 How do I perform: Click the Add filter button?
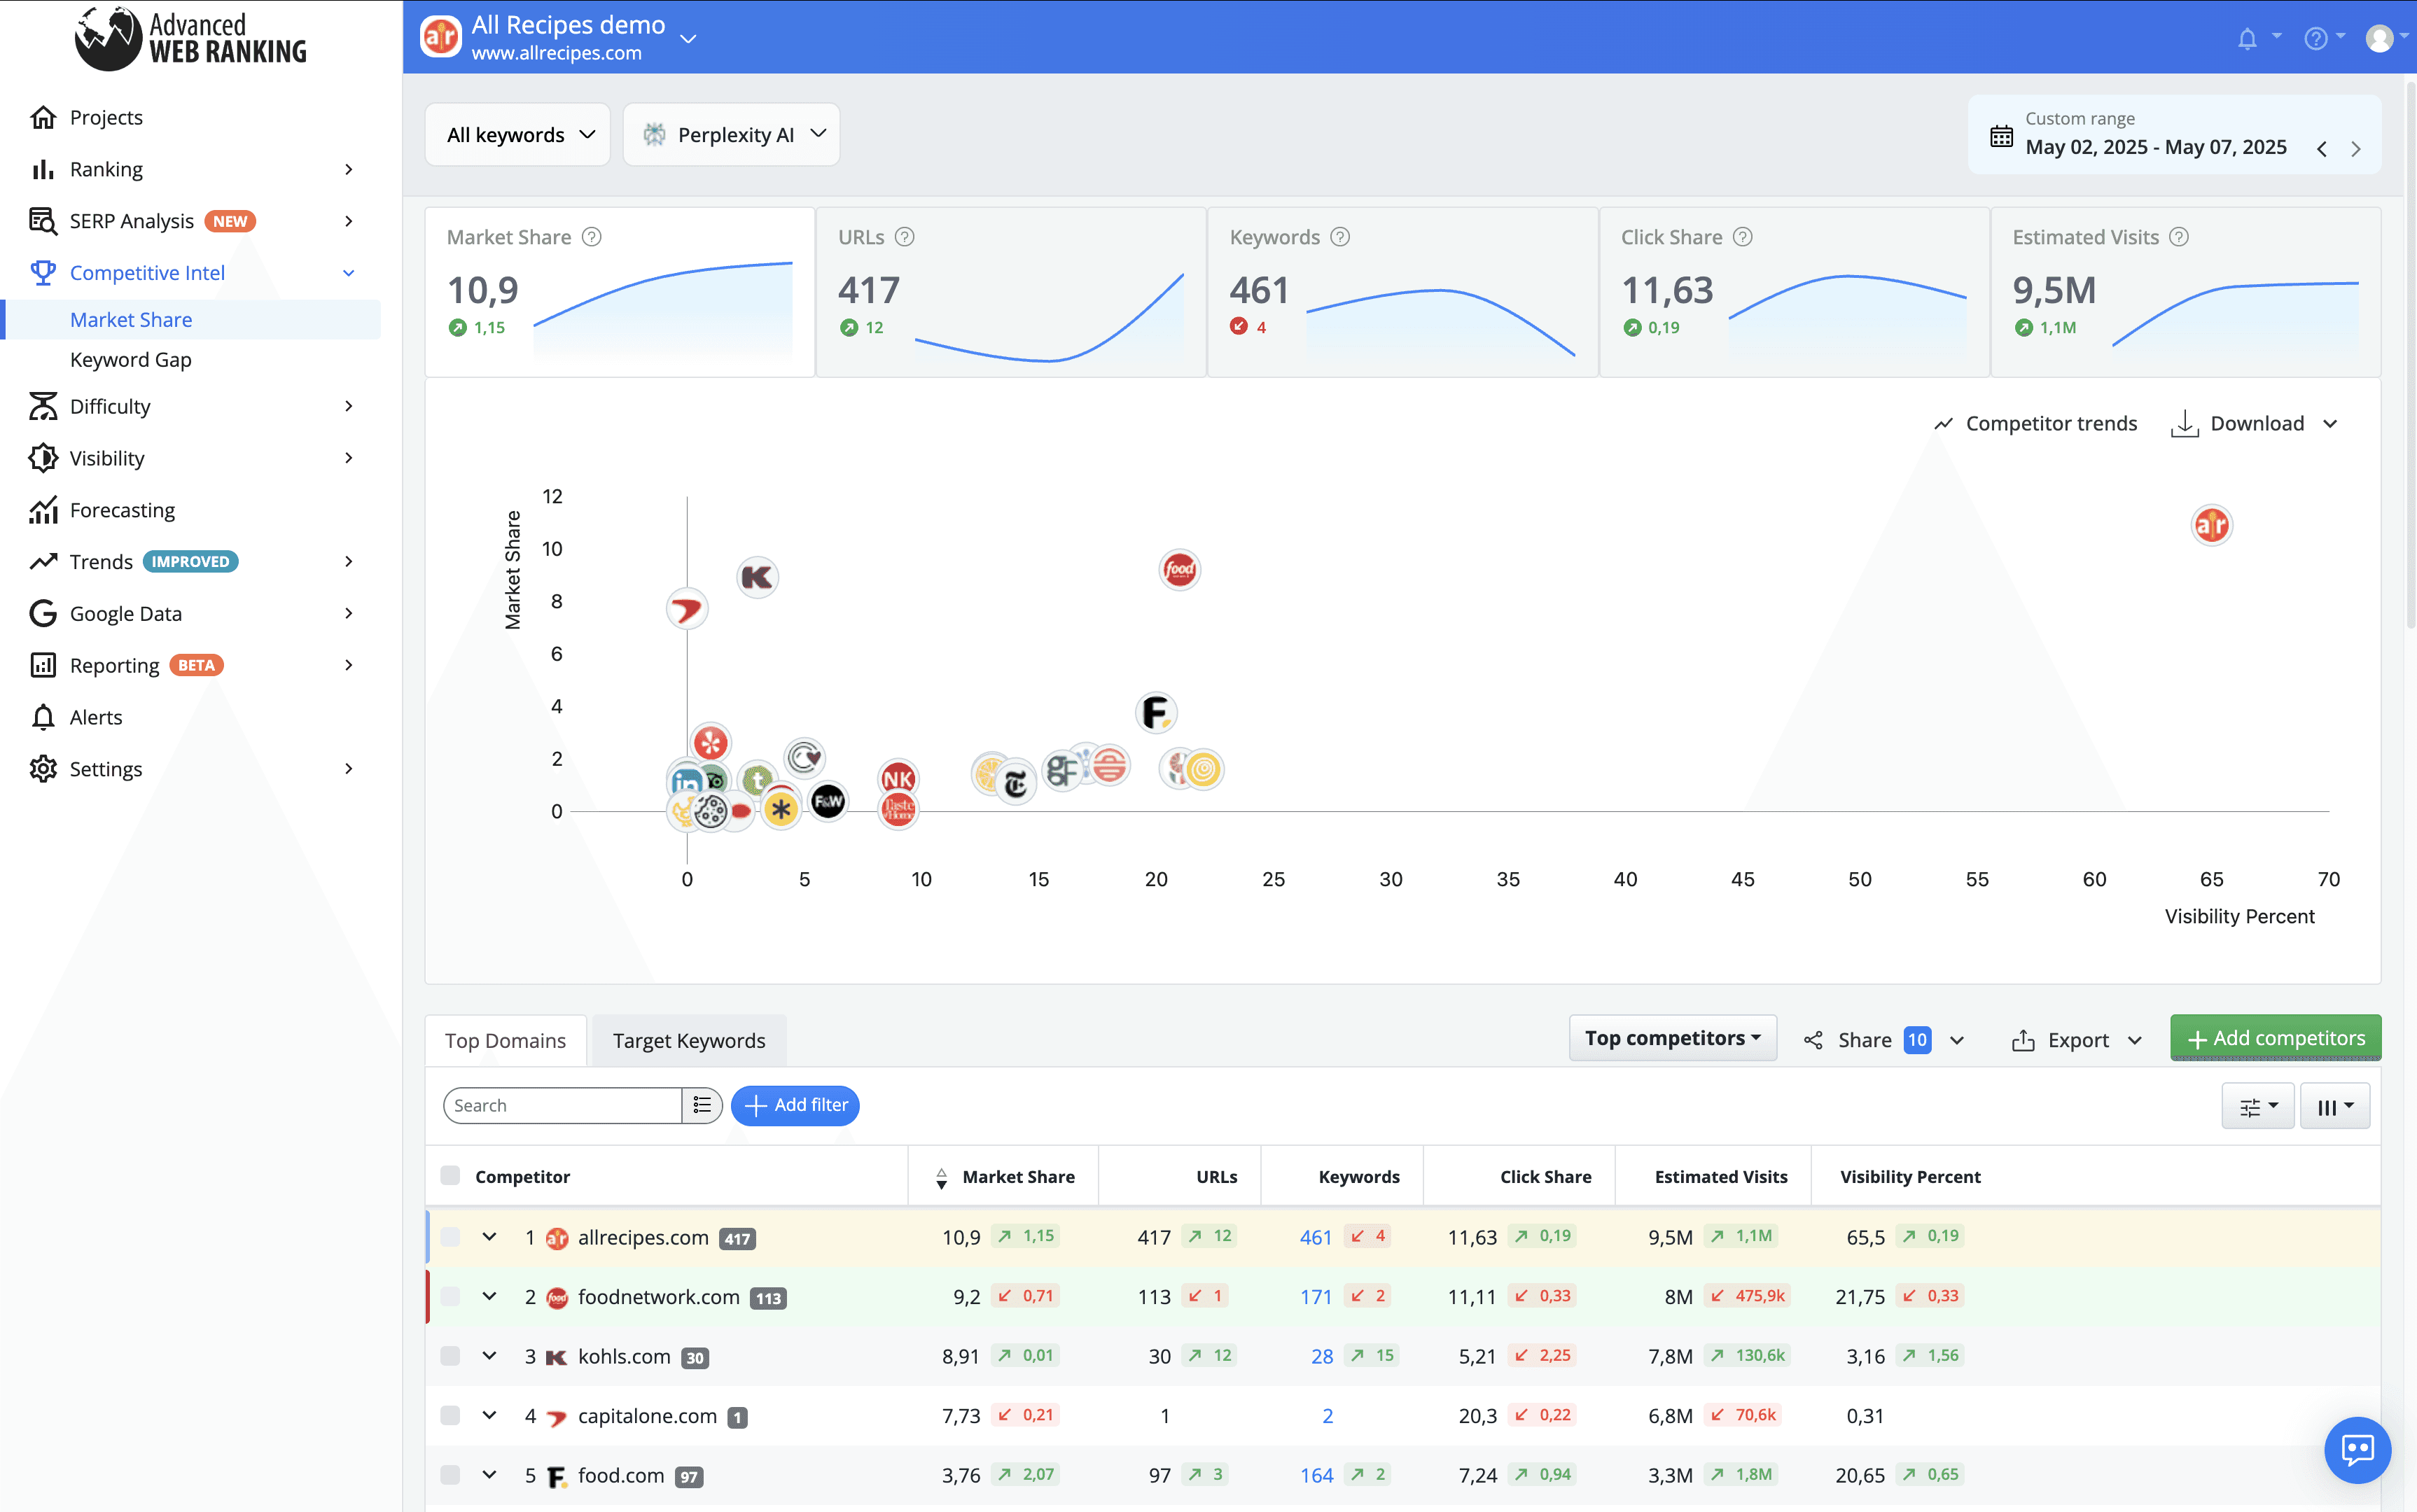(x=795, y=1105)
